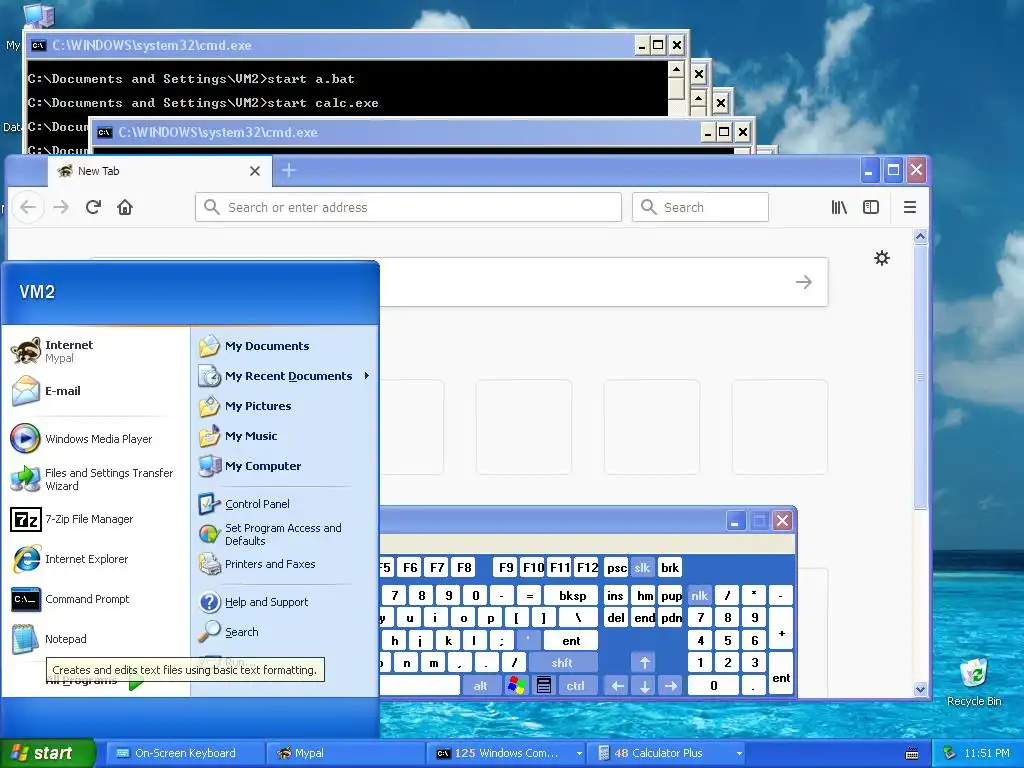Click the Mypal browser reload button

(x=93, y=207)
